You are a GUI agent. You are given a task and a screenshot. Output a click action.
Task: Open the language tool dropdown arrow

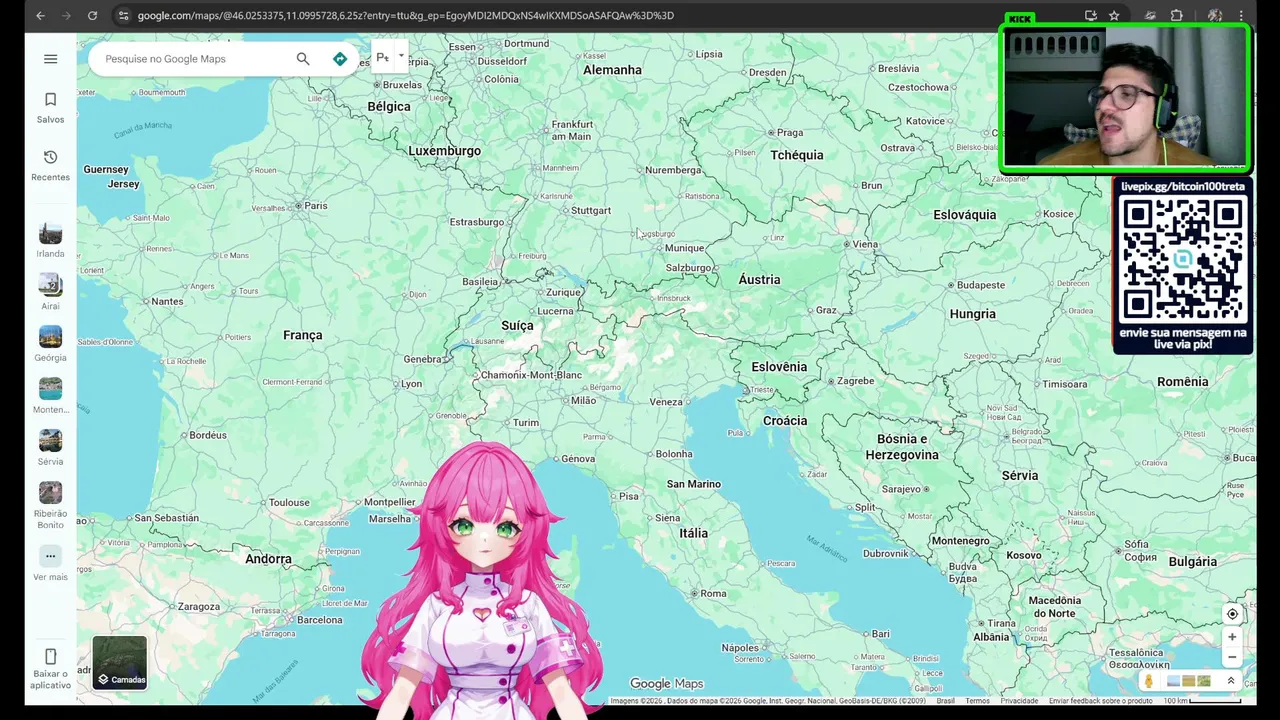tap(401, 57)
